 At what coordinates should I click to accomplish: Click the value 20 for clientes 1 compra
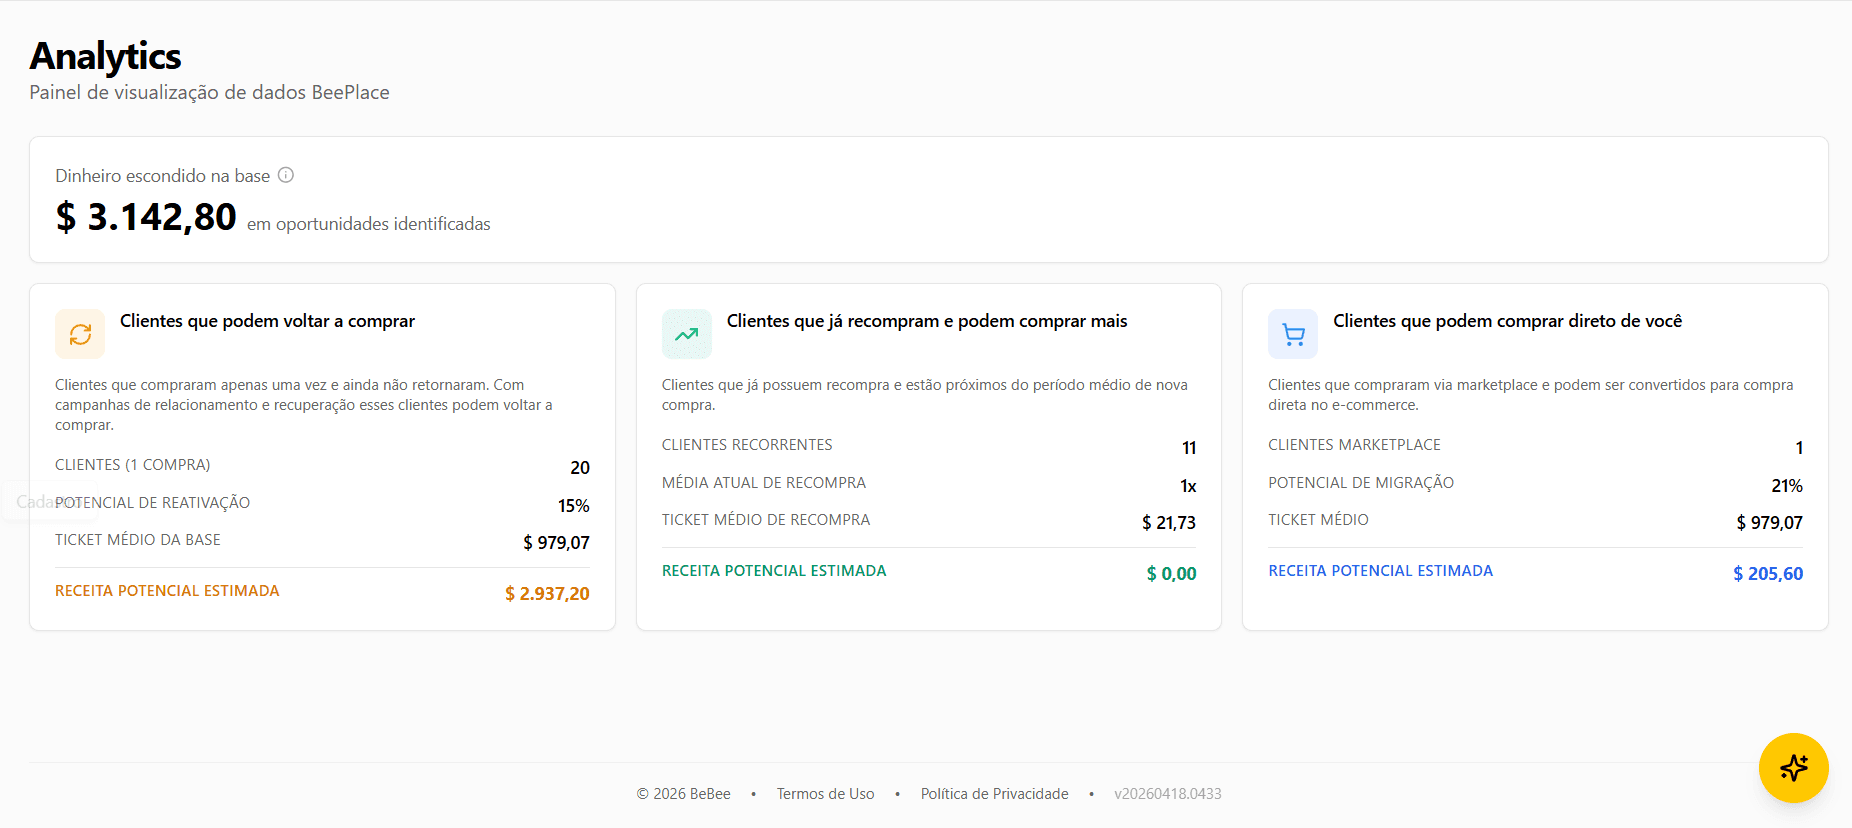580,468
